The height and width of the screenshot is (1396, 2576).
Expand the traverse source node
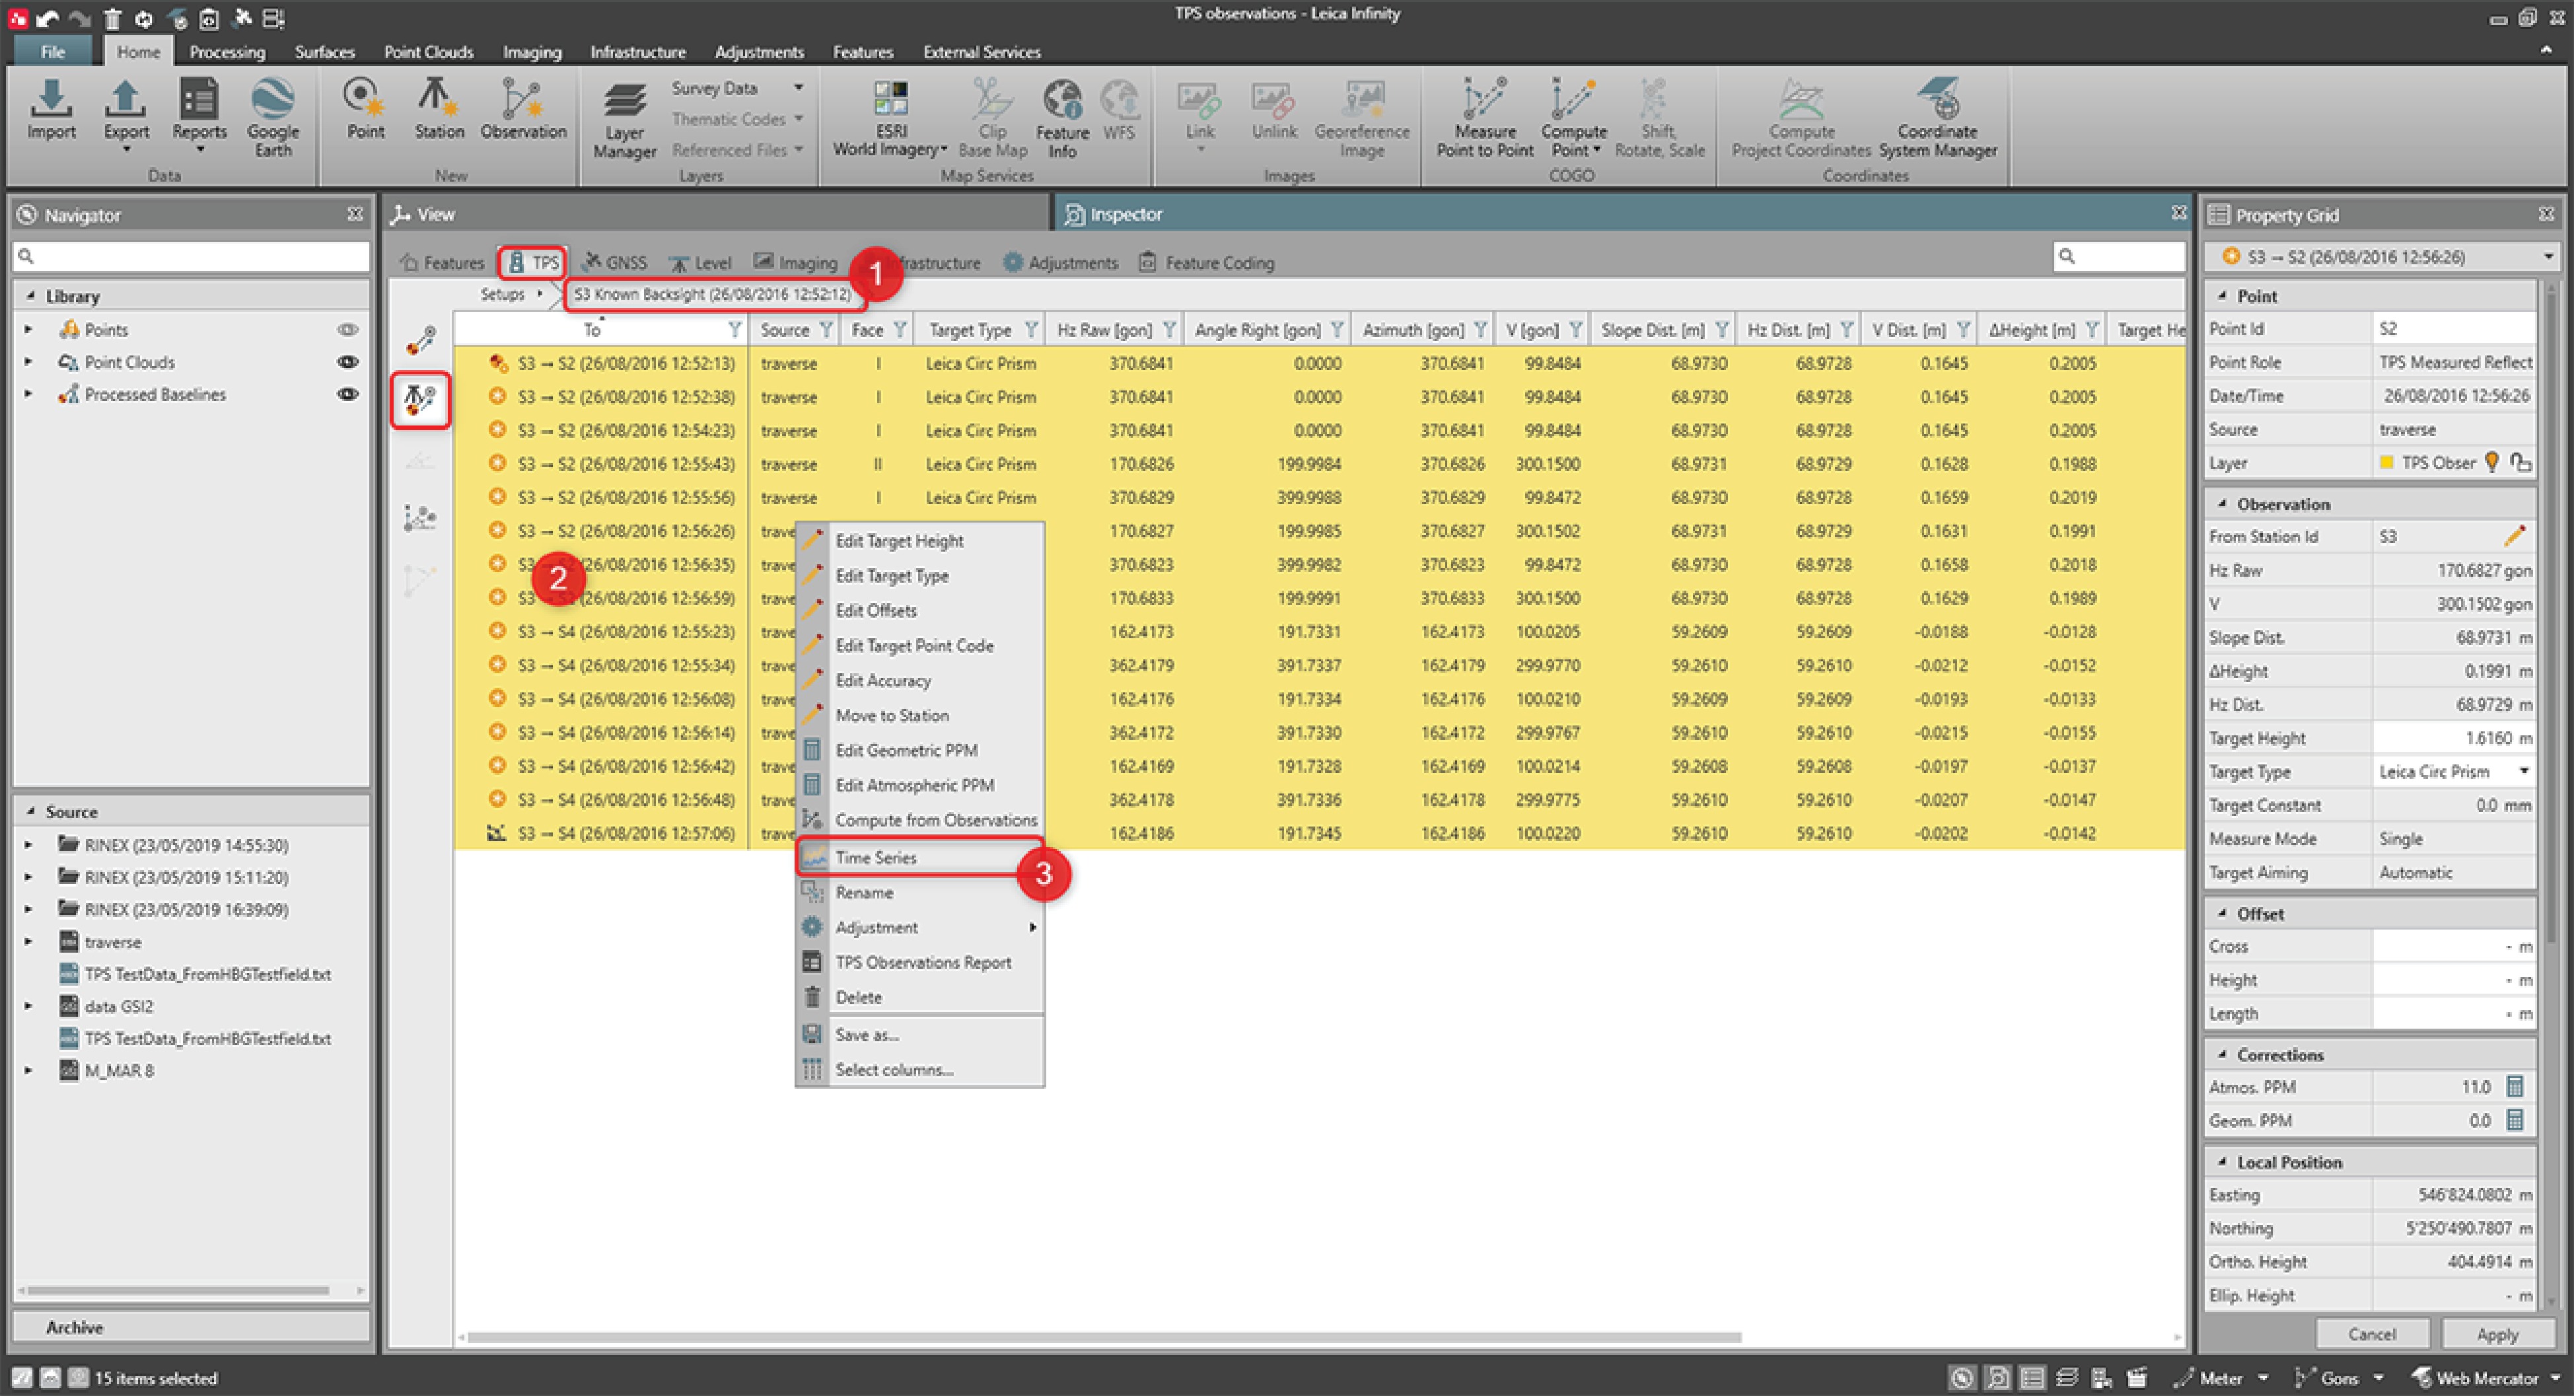click(28, 942)
